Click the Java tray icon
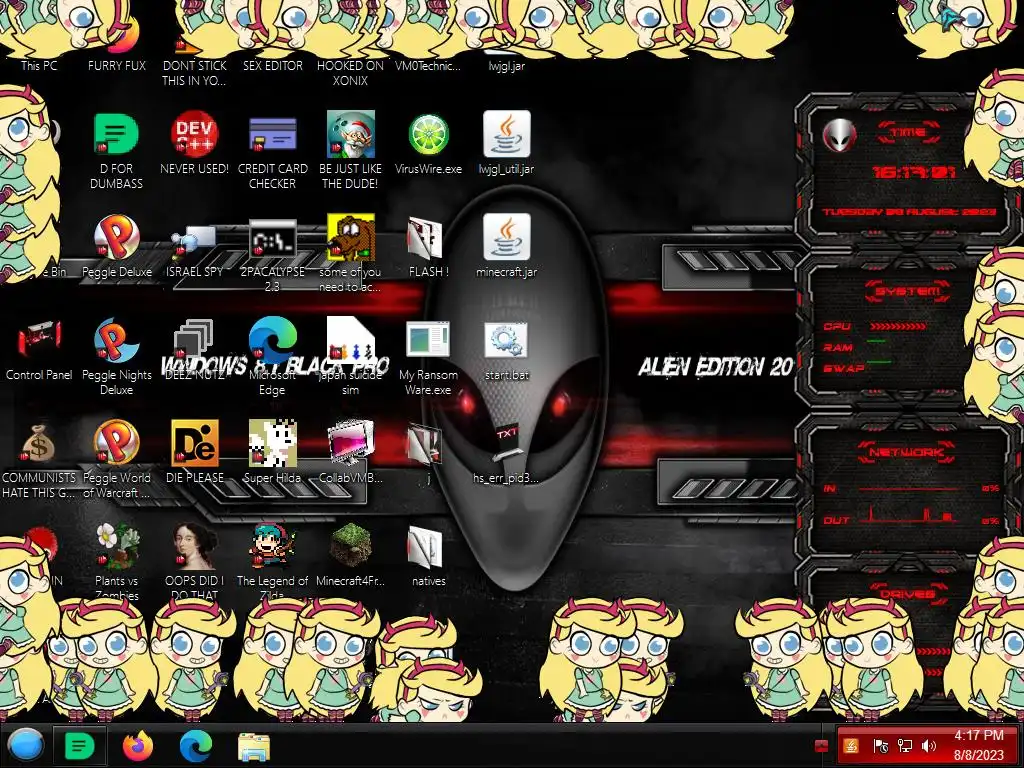 pyautogui.click(x=851, y=746)
